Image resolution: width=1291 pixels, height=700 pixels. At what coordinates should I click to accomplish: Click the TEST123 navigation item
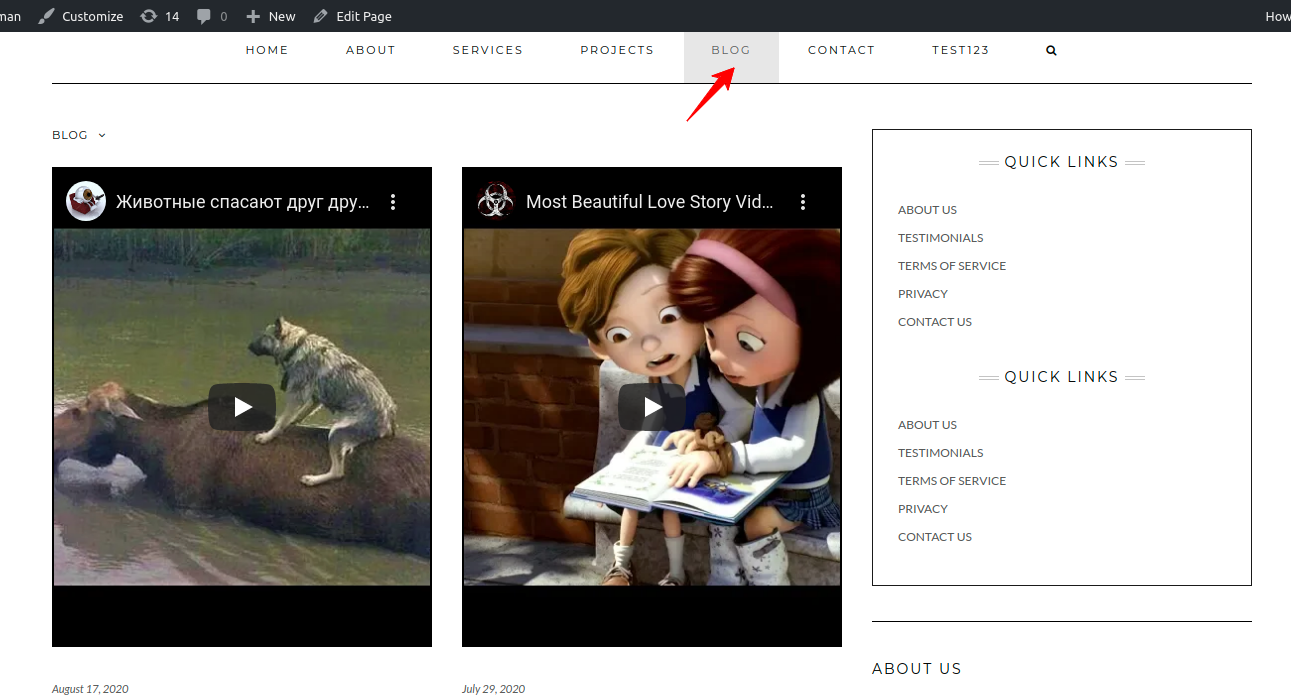960,50
